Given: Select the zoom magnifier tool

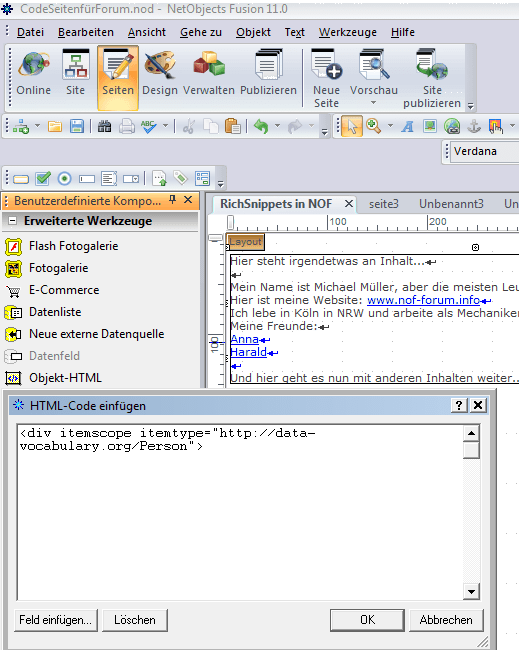Looking at the screenshot, I should 373,126.
